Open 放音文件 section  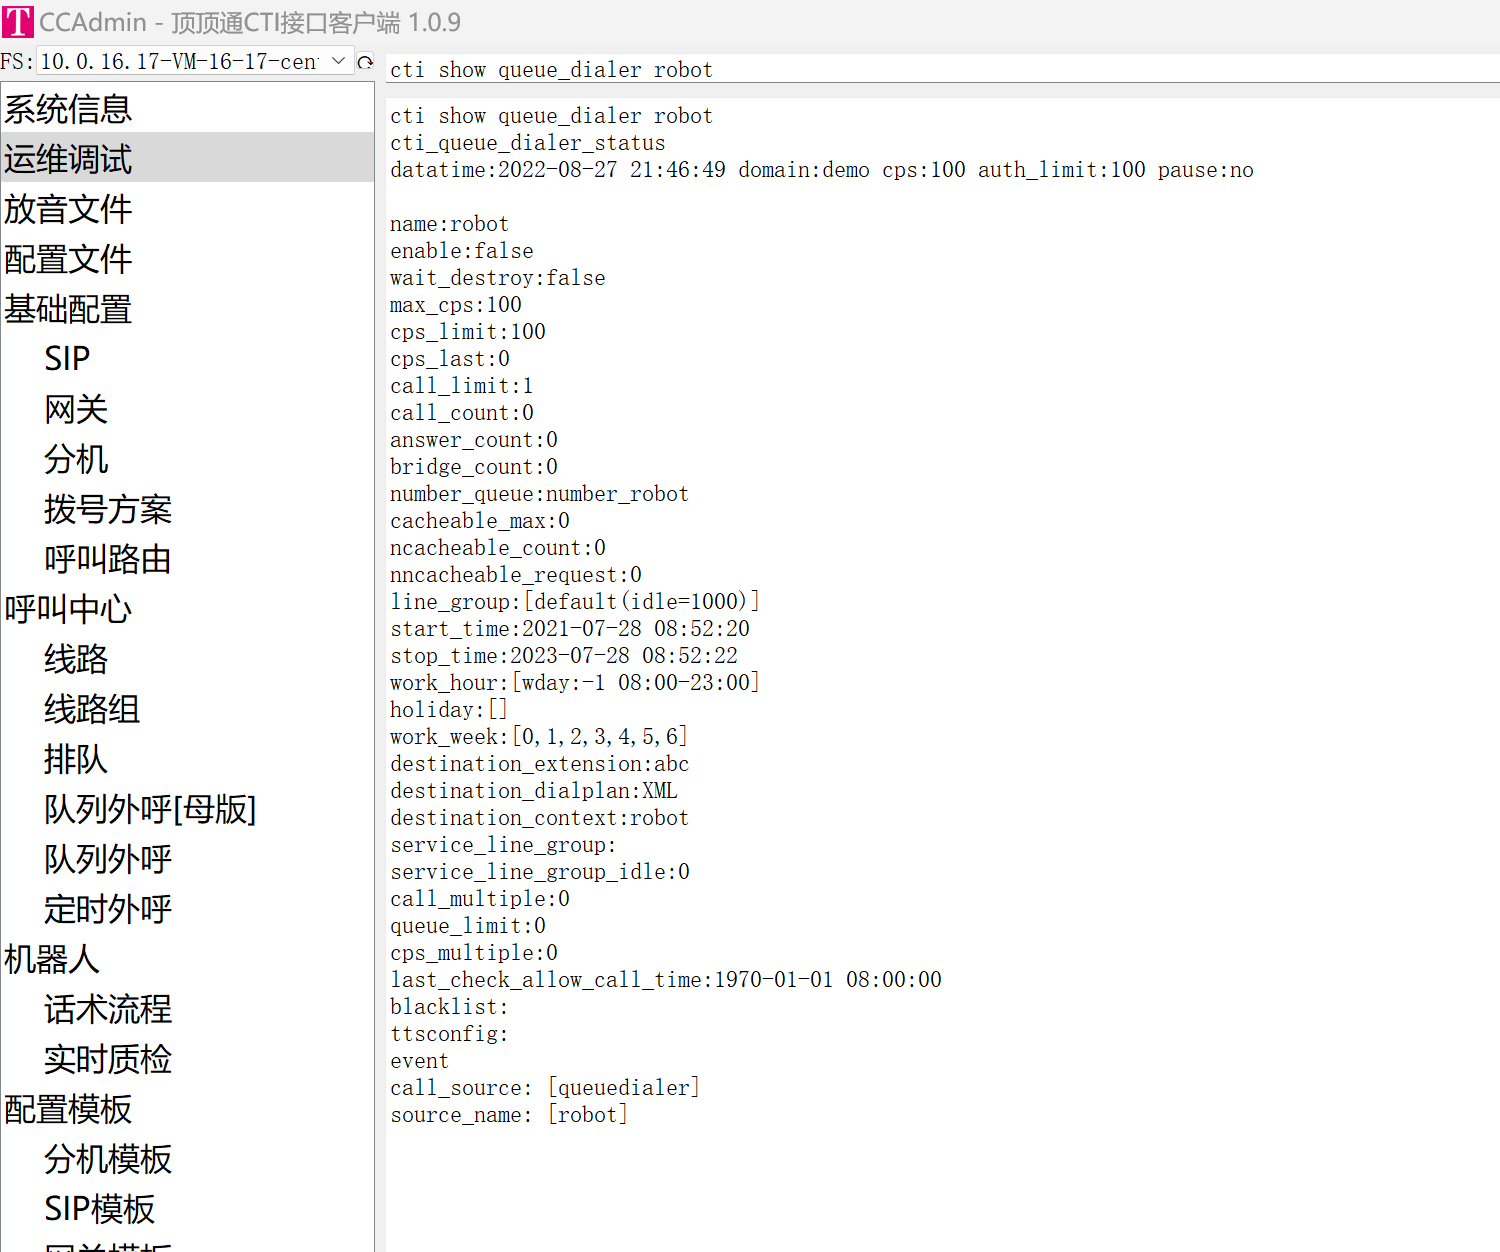point(68,209)
